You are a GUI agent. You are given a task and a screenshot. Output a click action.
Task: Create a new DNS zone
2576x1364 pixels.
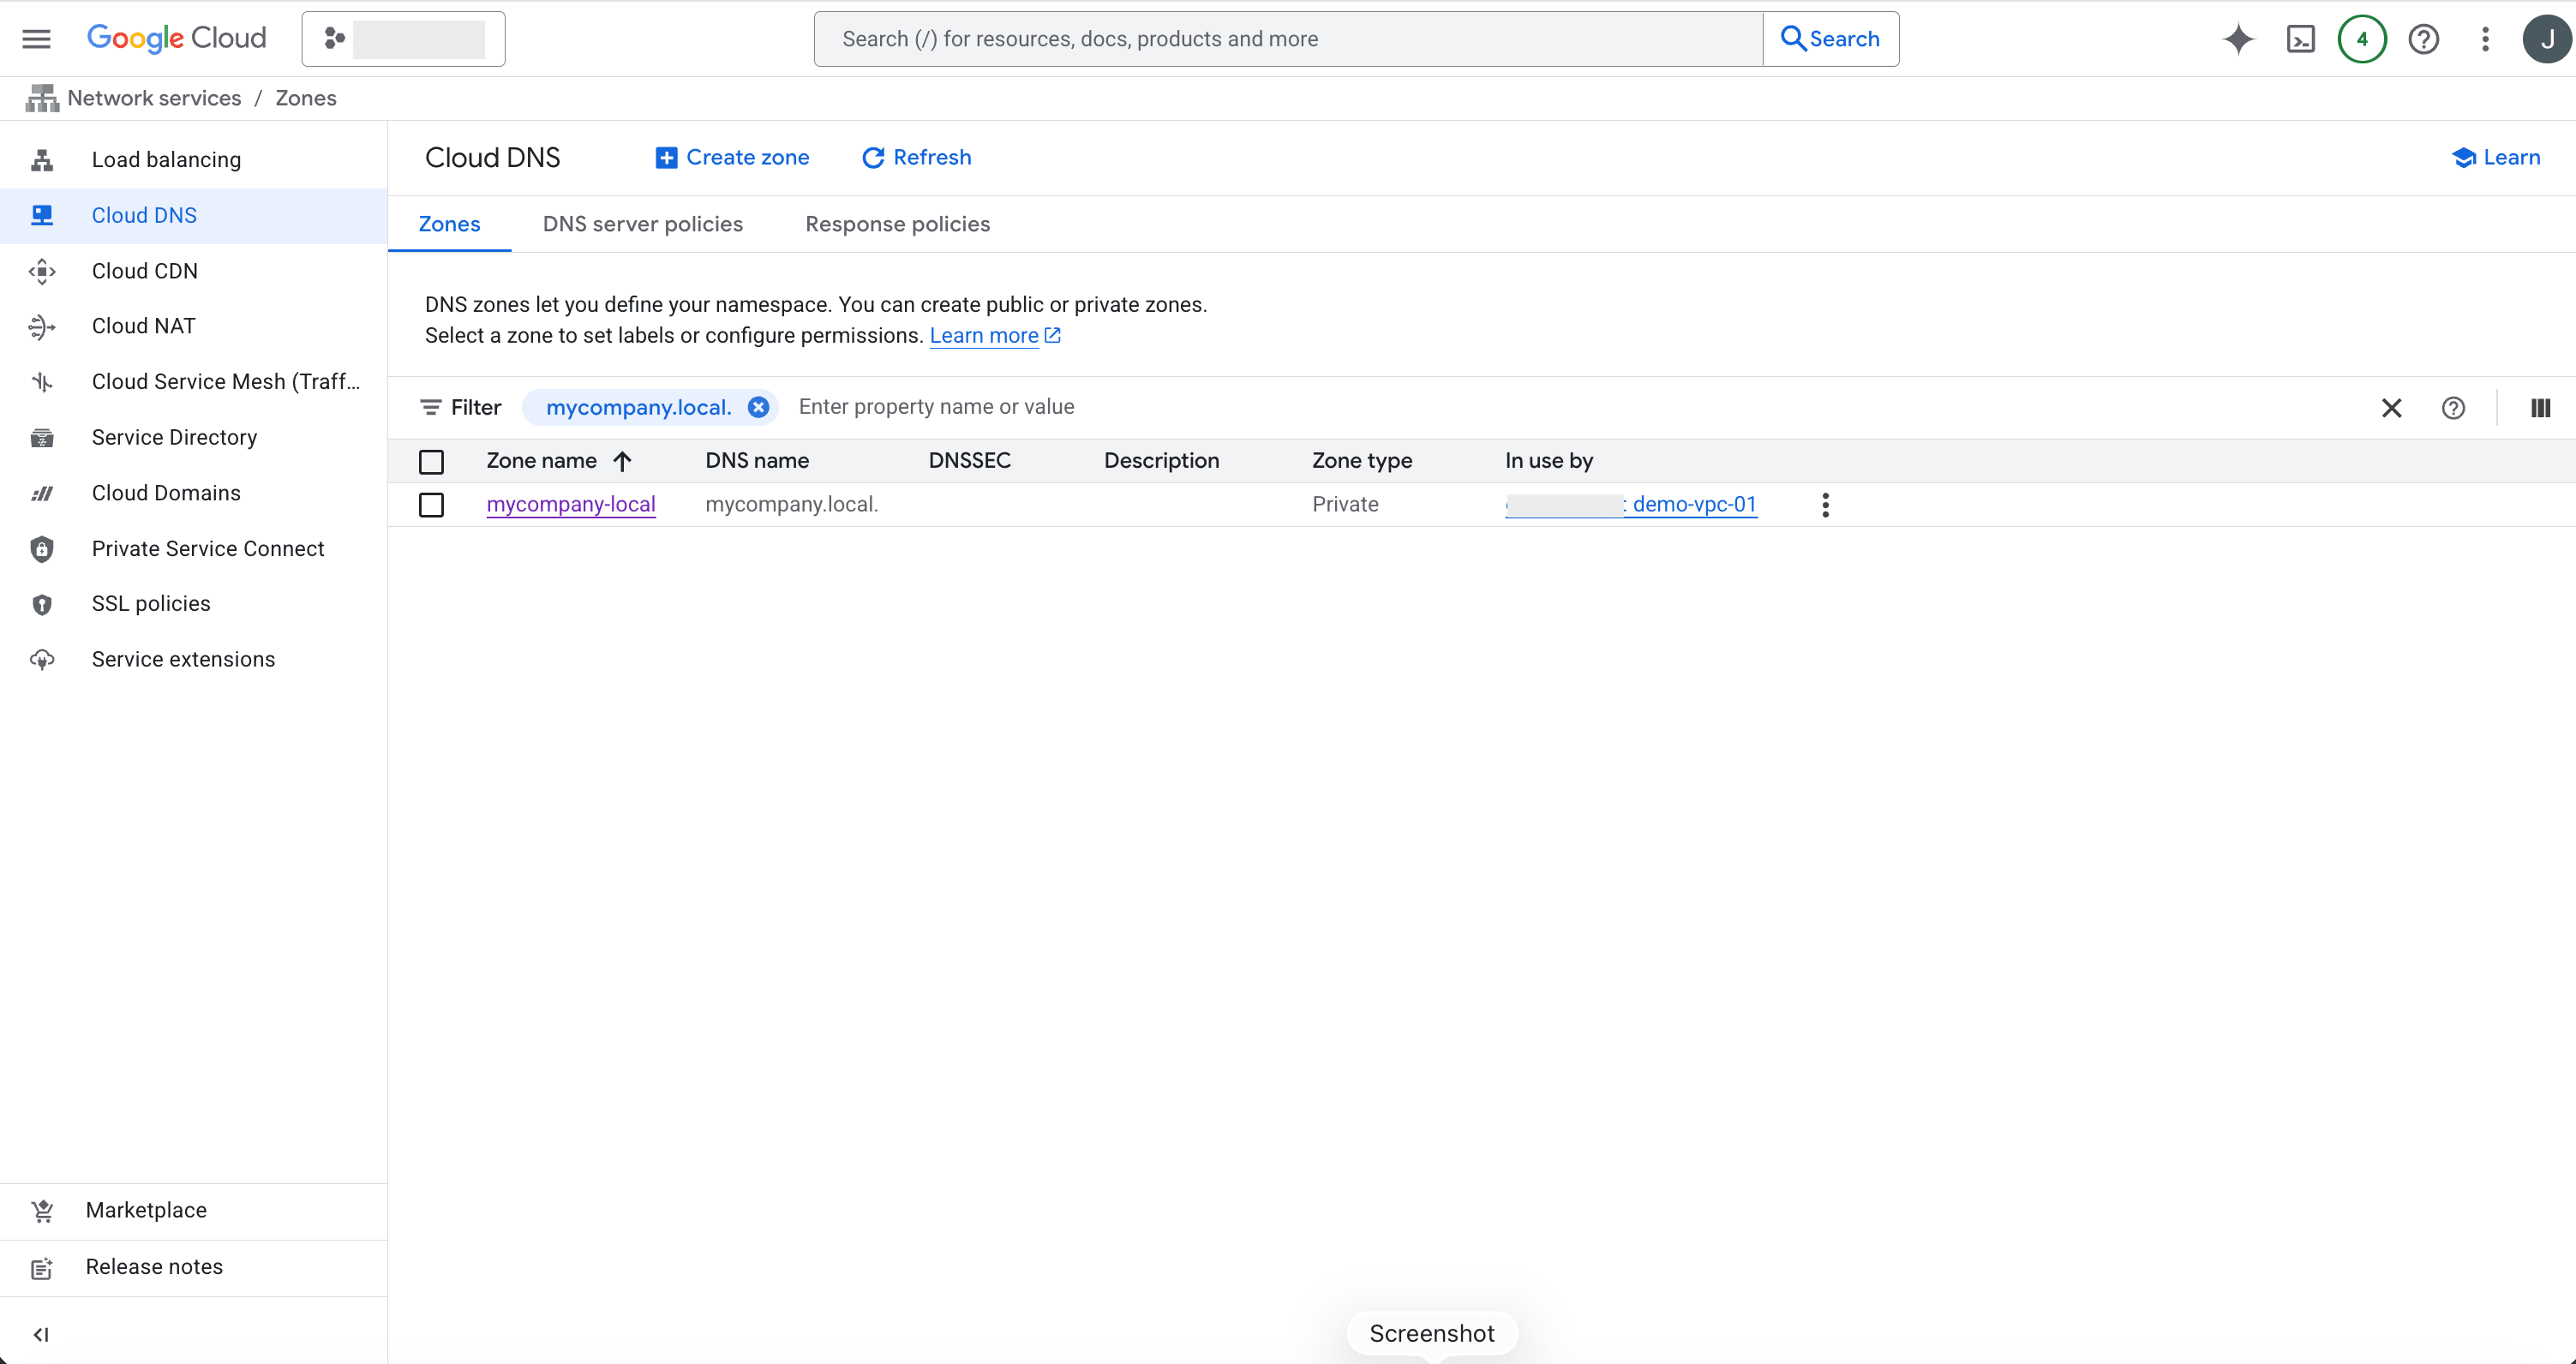click(732, 157)
